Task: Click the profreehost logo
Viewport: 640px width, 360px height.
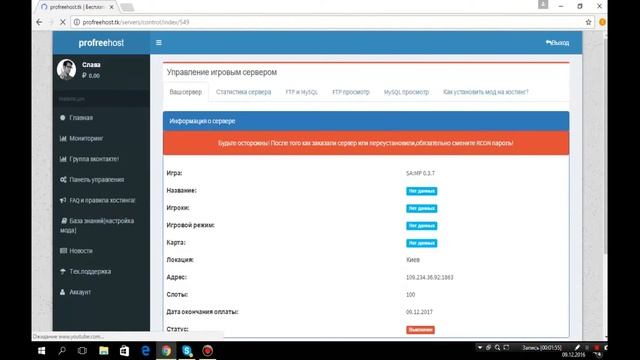Action: coord(101,43)
